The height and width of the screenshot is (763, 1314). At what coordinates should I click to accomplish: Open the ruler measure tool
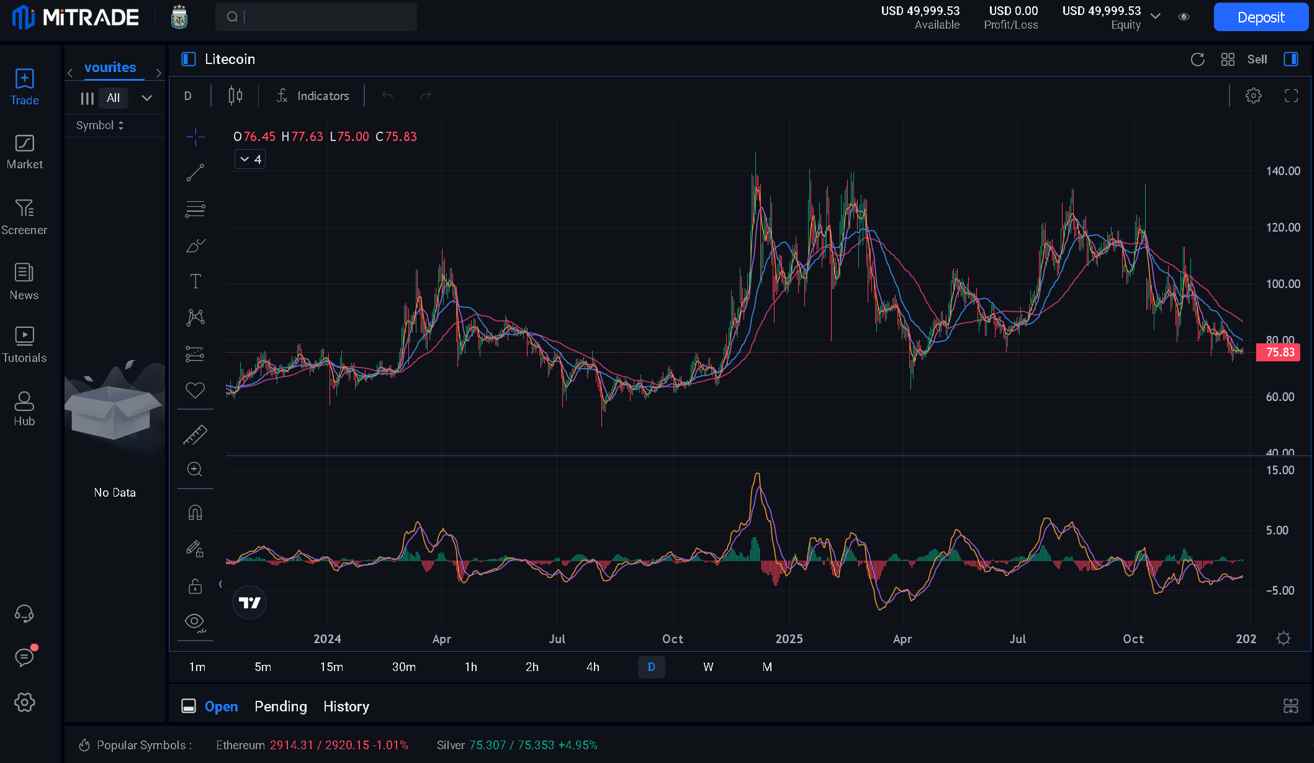pos(195,434)
